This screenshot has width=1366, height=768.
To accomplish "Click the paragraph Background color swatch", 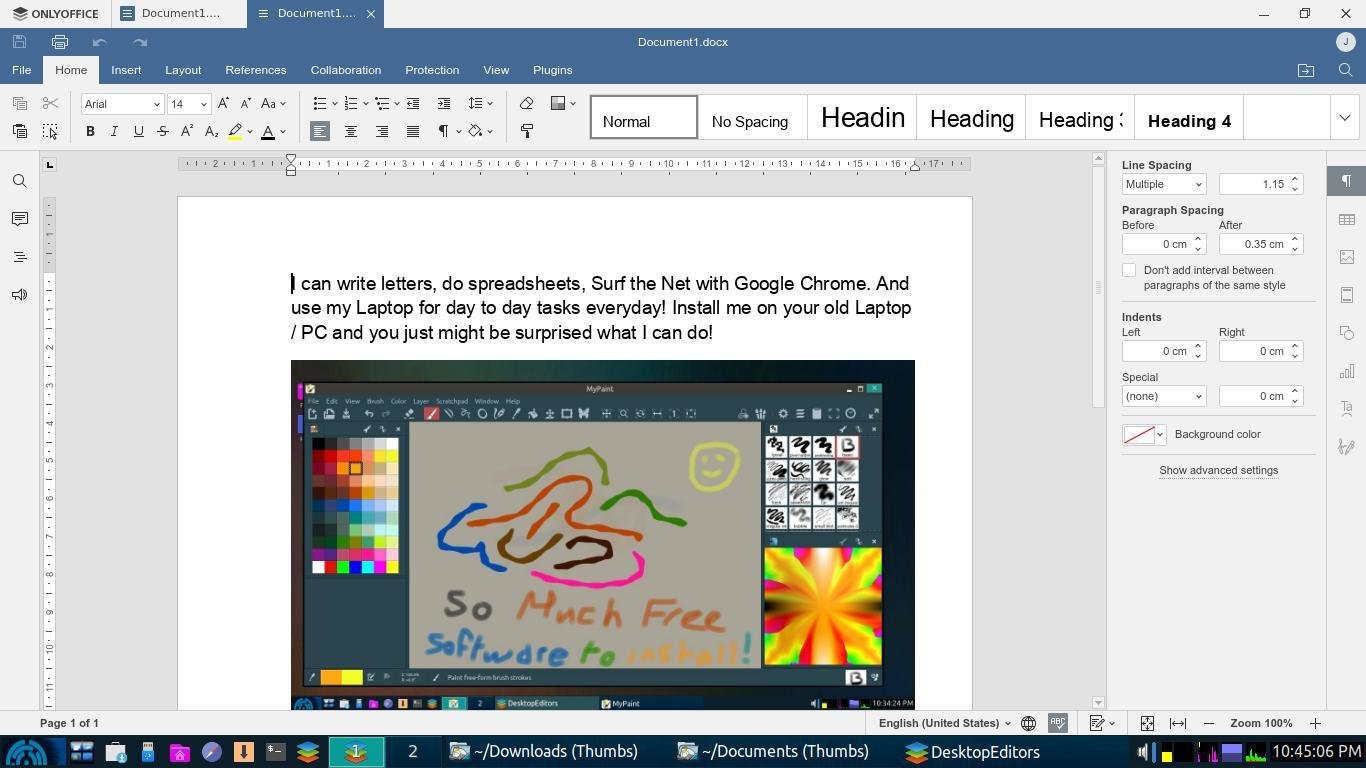I will click(1144, 434).
